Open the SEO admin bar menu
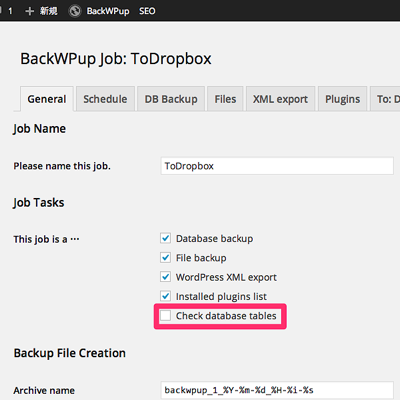This screenshot has height=400, width=400. [x=147, y=11]
